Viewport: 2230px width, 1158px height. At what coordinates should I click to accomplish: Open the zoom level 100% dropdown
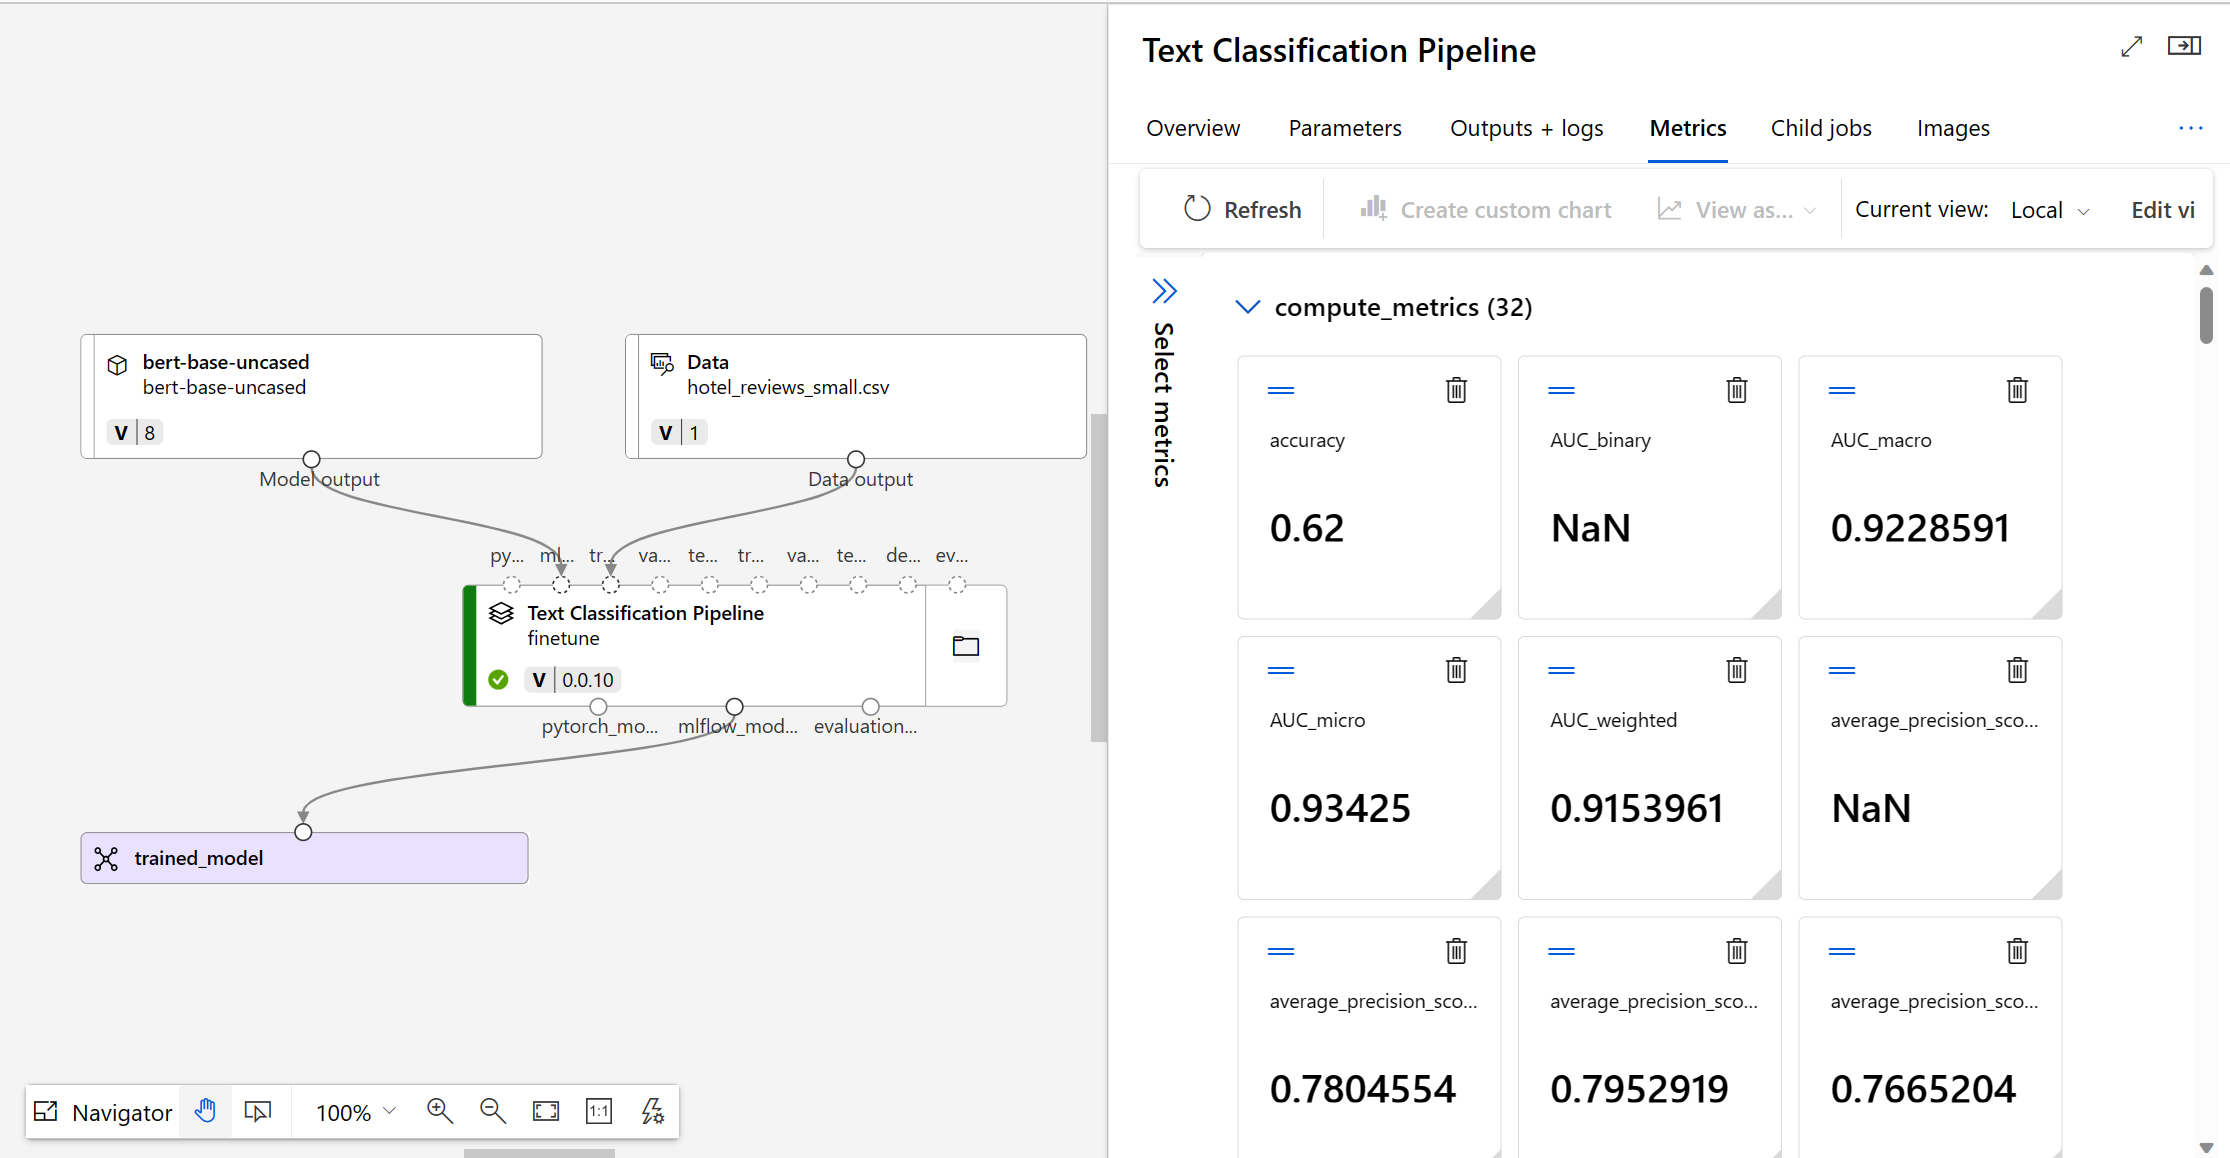356,1112
